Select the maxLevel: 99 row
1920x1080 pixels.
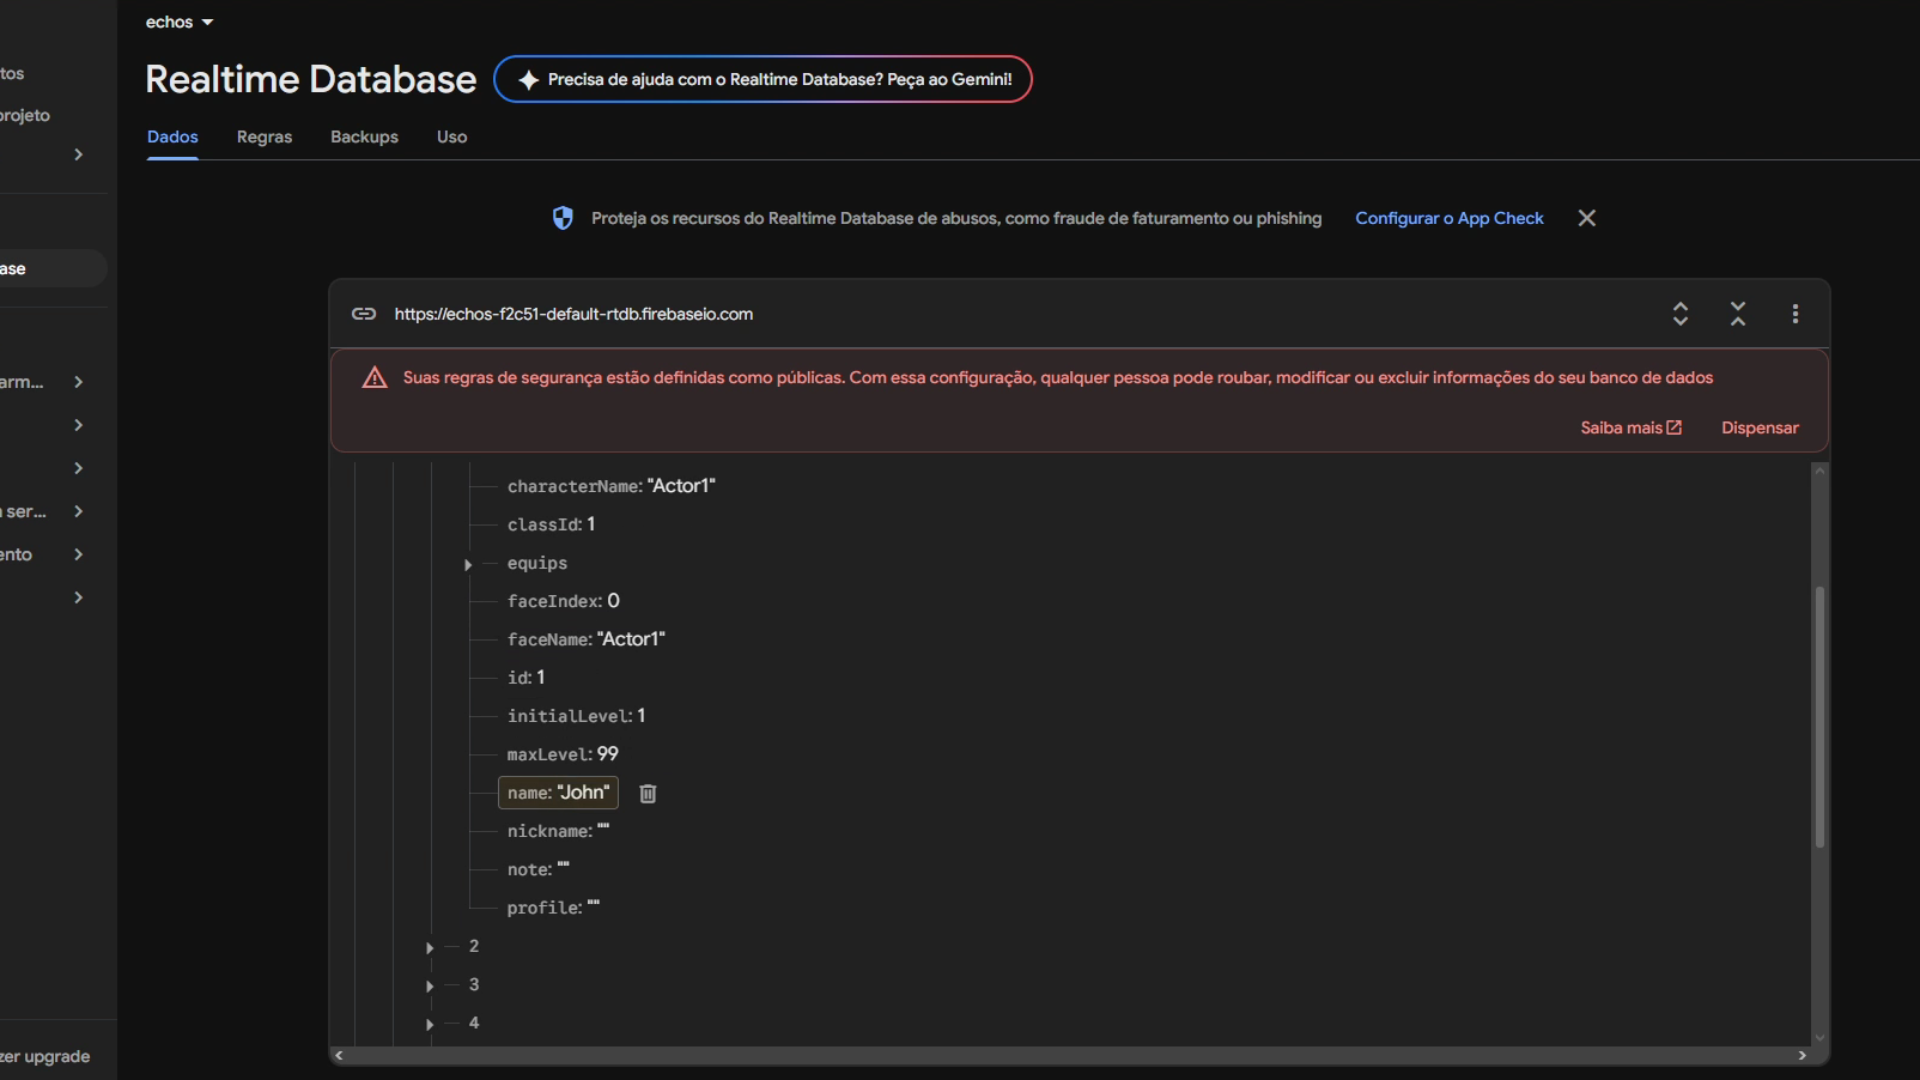pos(563,754)
